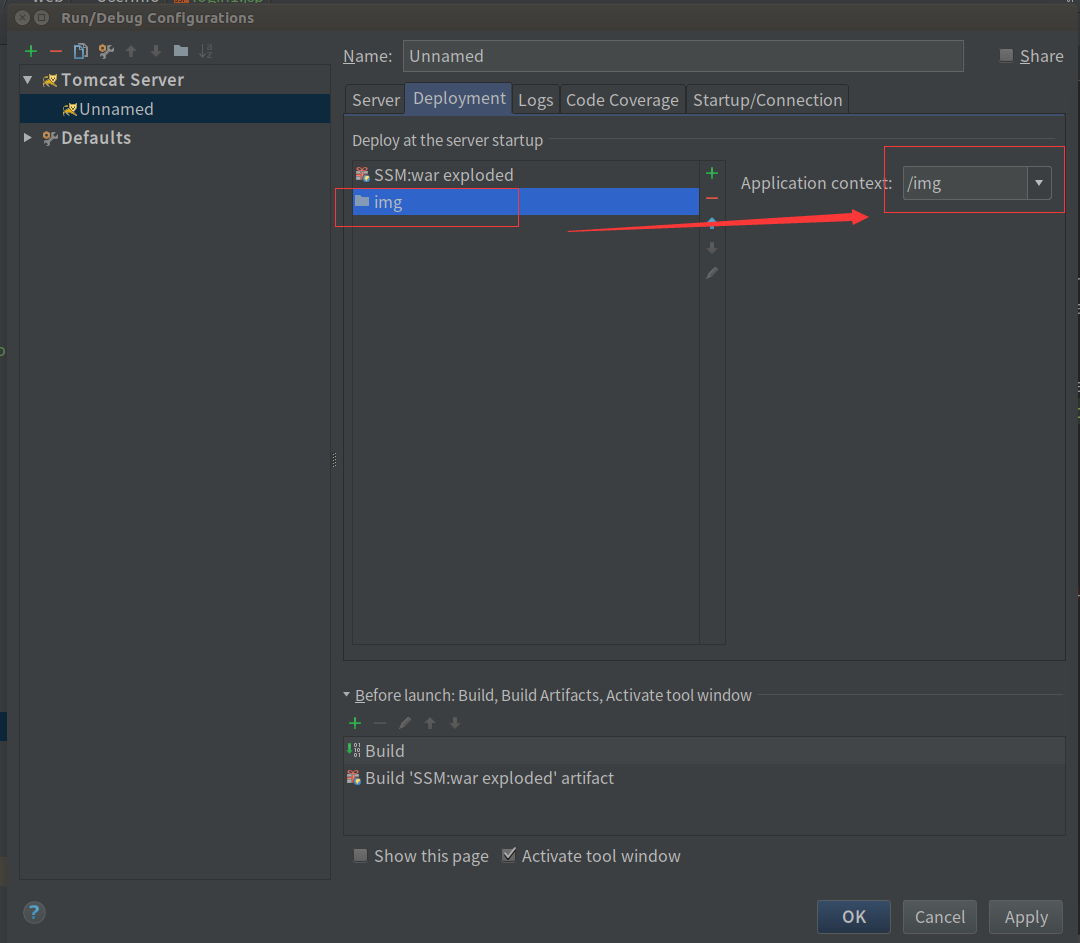
Task: Enable Show this page checkbox
Action: pyautogui.click(x=360, y=856)
